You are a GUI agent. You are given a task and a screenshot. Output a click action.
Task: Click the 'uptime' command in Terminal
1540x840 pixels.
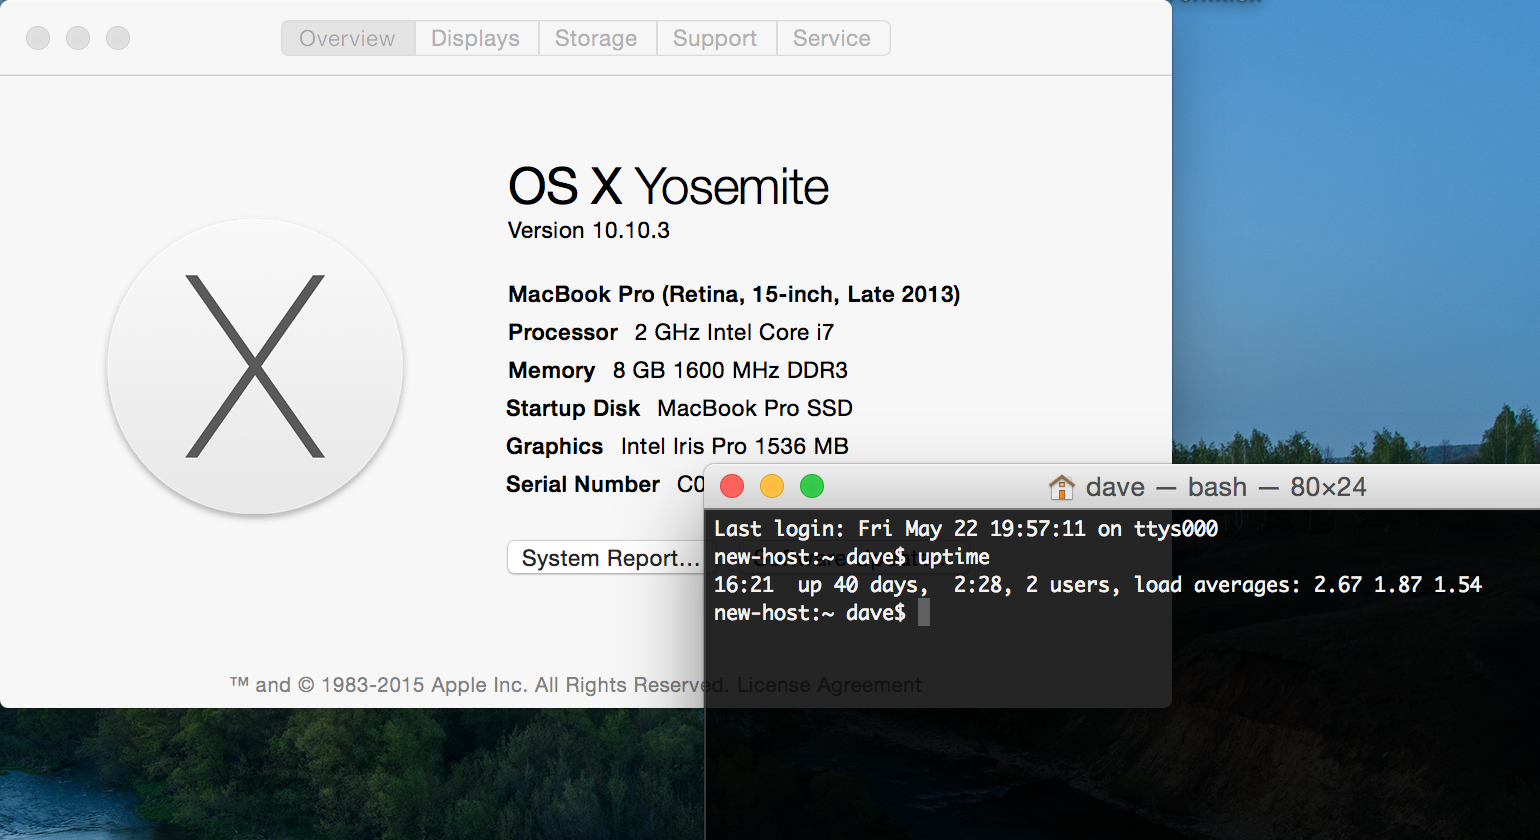[x=954, y=557]
